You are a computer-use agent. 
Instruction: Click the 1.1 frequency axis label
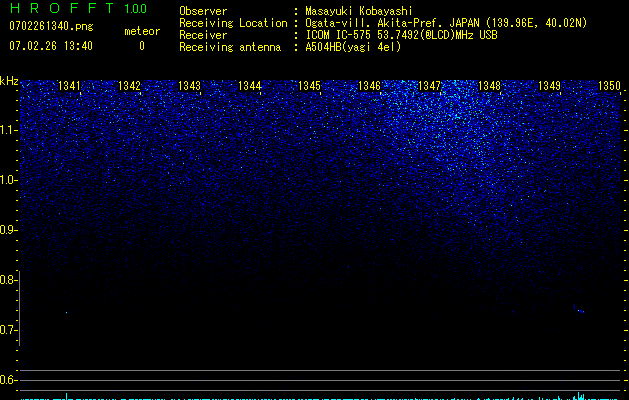(x=8, y=130)
